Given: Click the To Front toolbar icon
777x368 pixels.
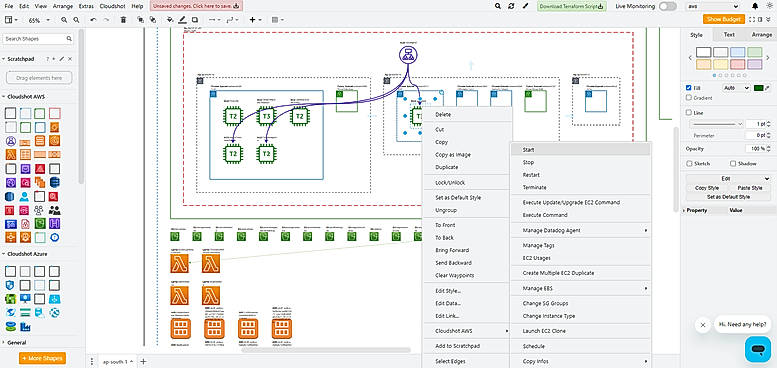Looking at the screenshot, I should pos(141,20).
